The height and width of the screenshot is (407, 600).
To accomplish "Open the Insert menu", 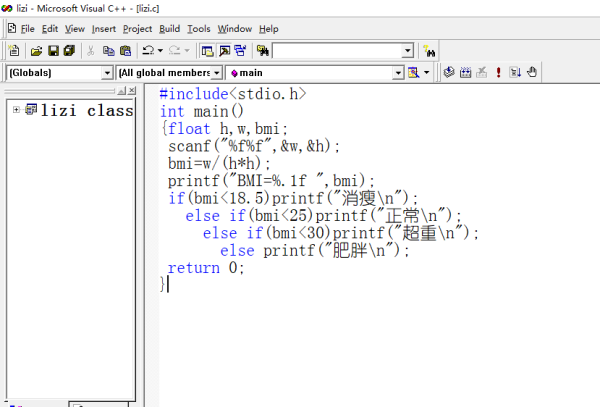I will click(x=104, y=29).
